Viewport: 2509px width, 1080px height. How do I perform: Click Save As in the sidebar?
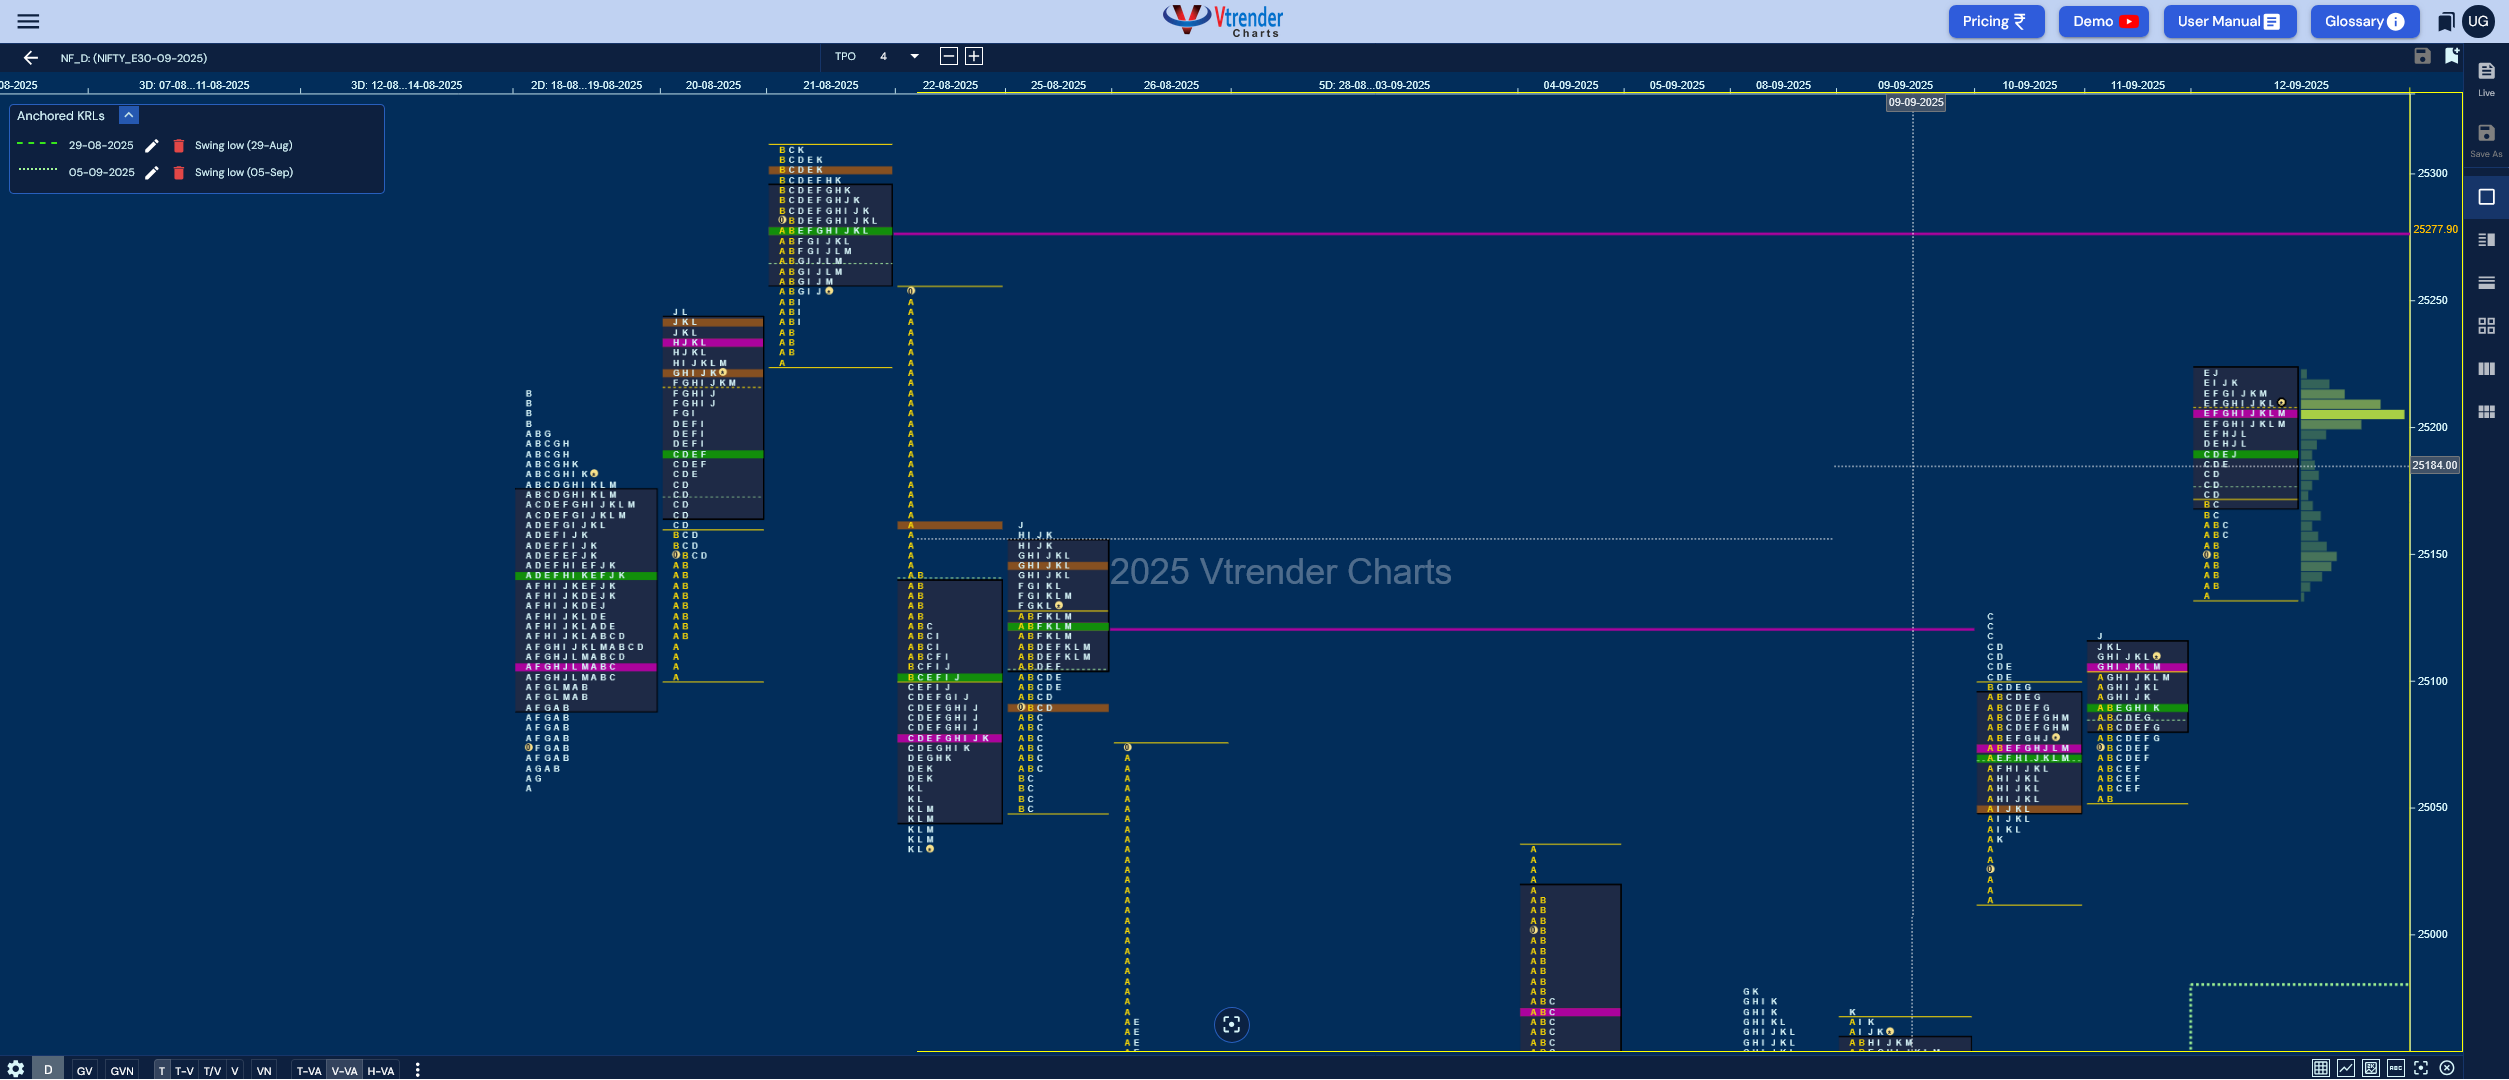click(x=2486, y=140)
